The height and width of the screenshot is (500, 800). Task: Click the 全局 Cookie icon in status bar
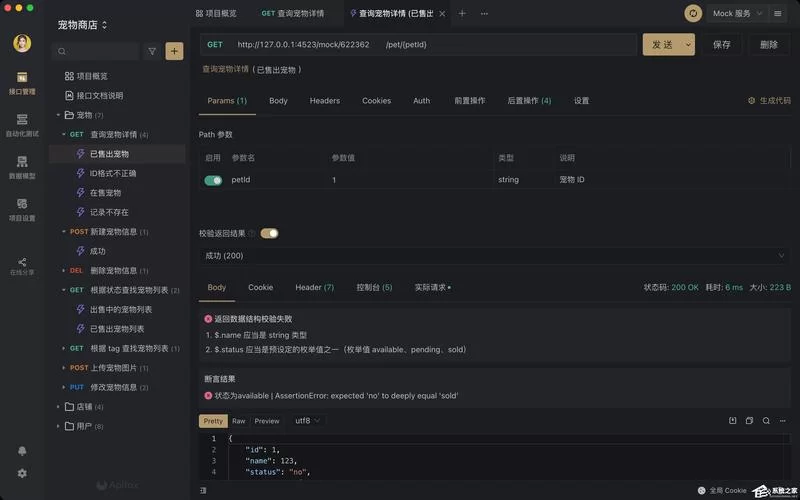click(702, 490)
